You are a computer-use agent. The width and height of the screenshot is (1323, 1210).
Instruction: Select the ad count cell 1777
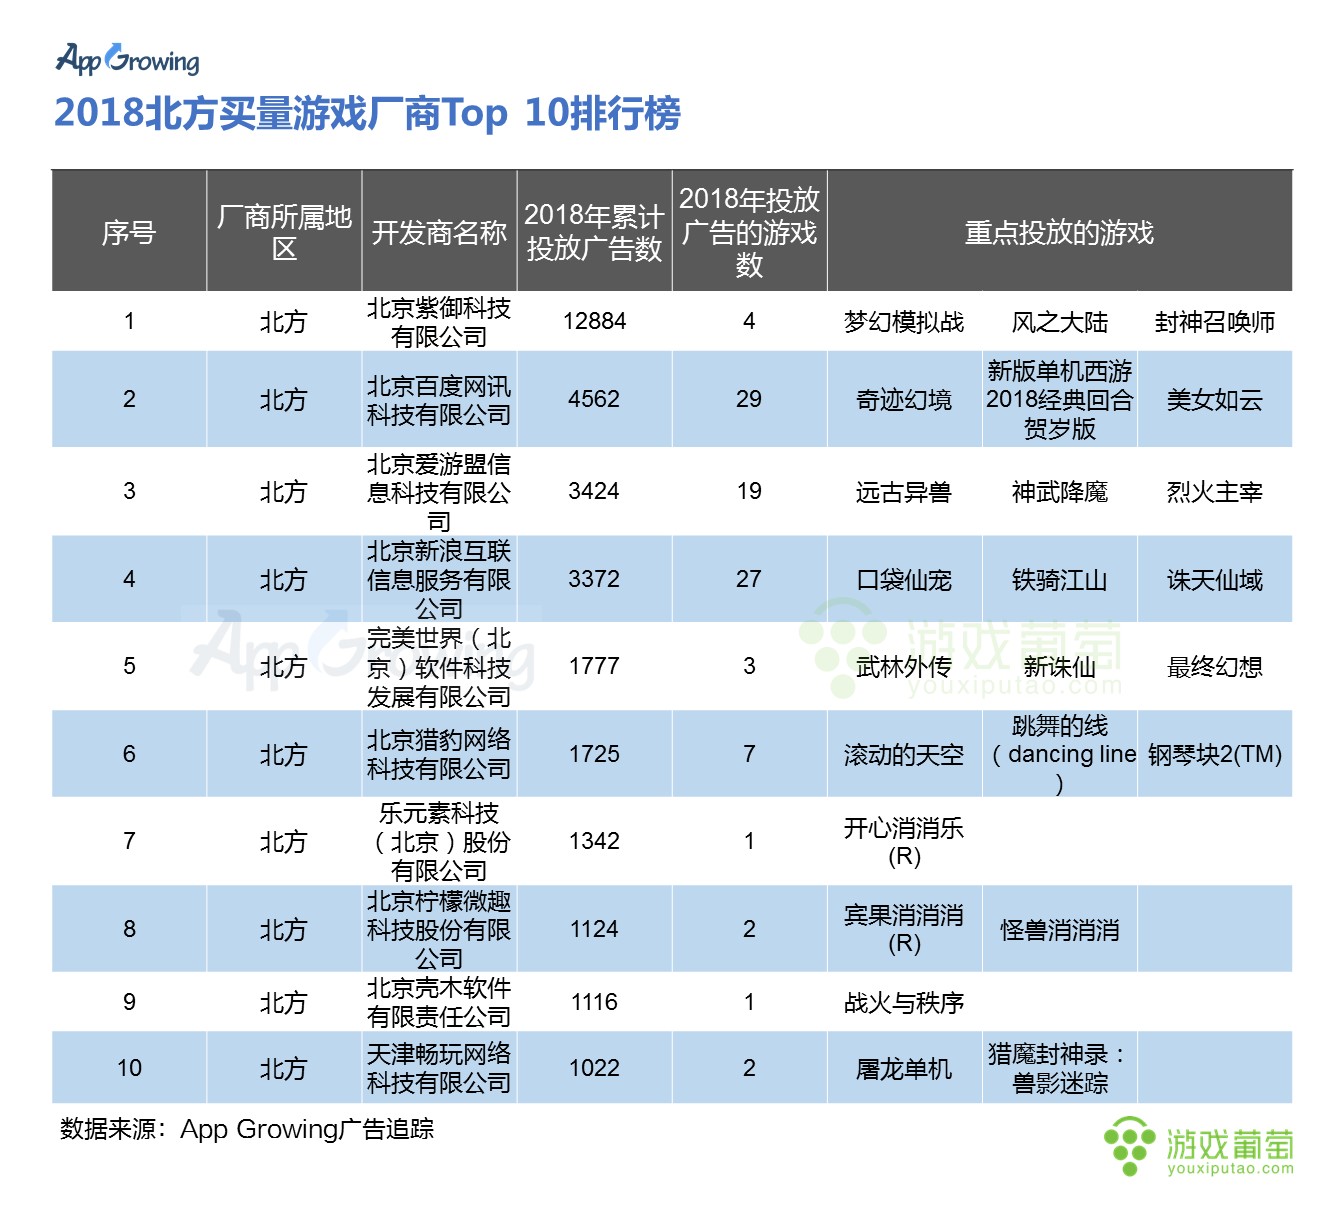click(x=594, y=667)
